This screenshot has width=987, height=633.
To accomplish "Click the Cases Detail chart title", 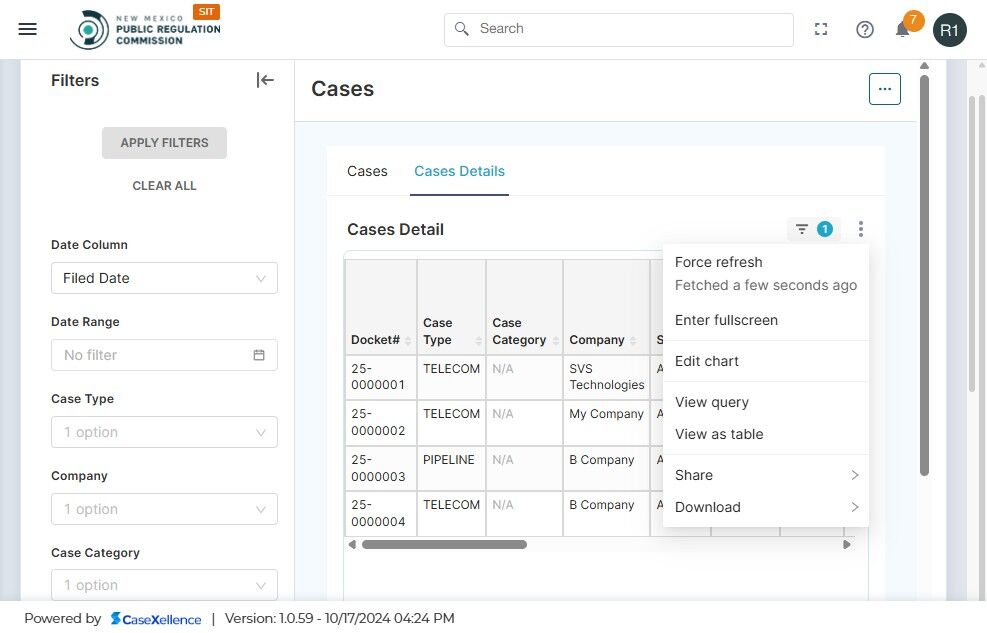I will tap(395, 230).
